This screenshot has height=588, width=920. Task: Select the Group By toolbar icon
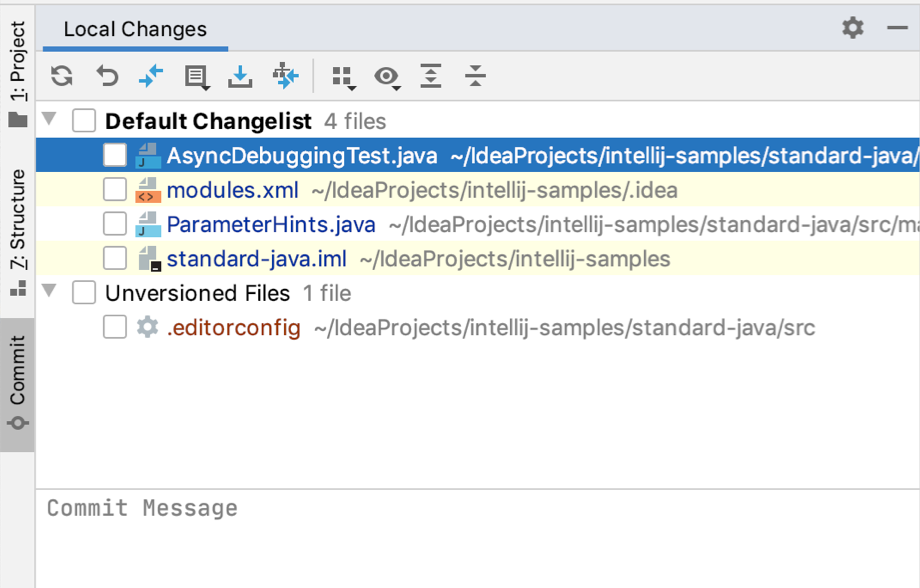(343, 76)
